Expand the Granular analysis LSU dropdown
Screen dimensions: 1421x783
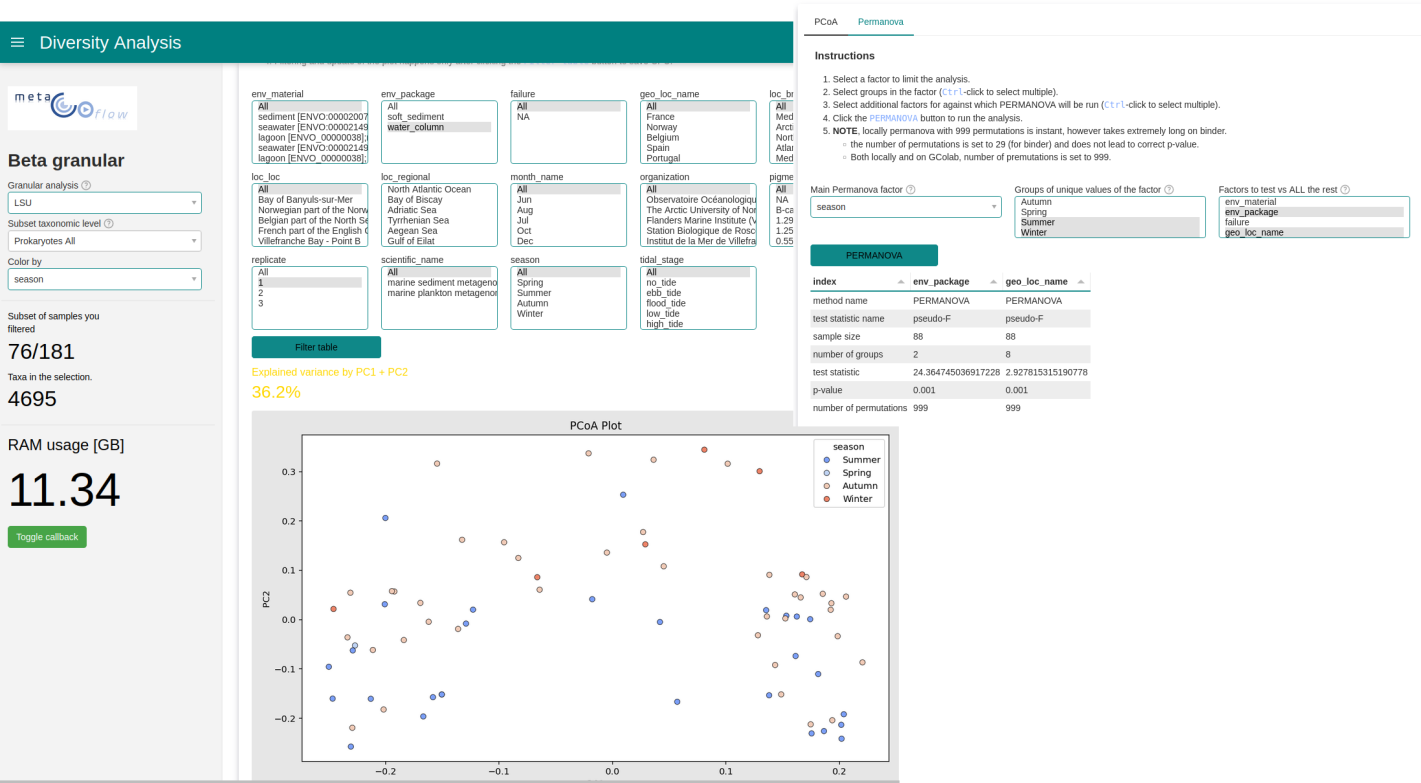[104, 203]
